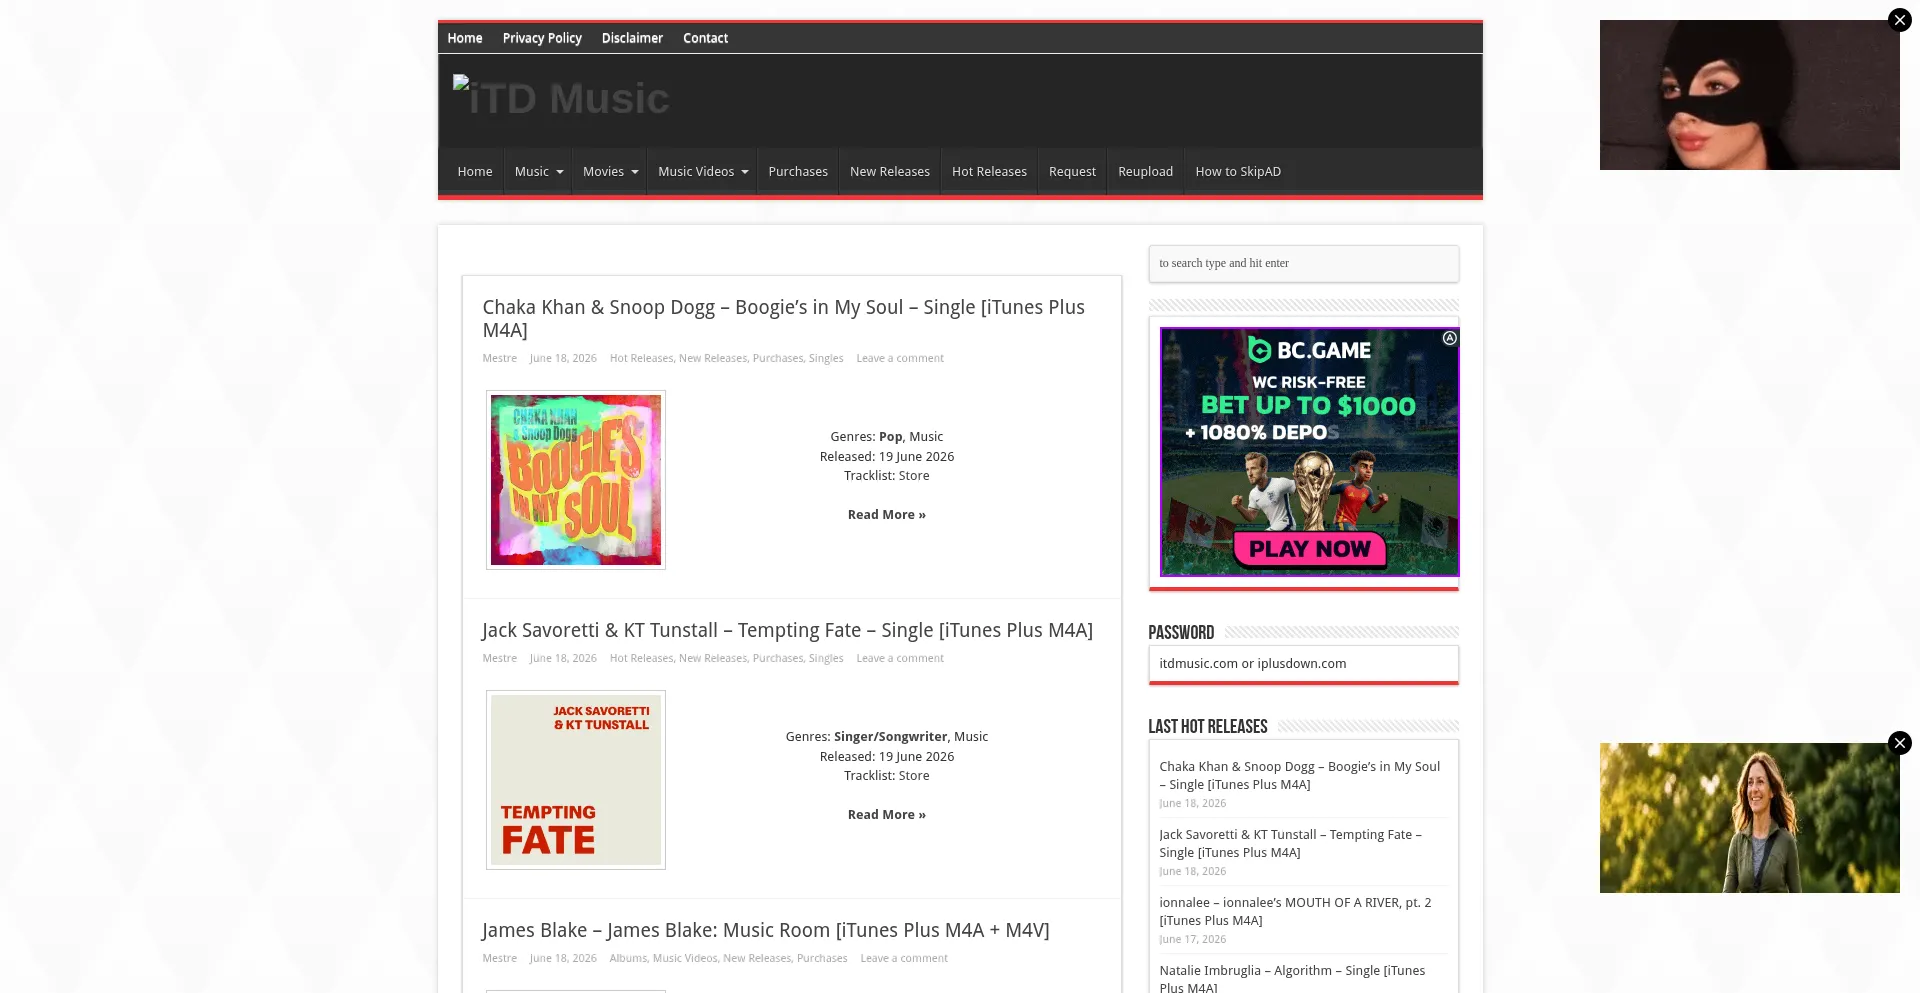Image resolution: width=1920 pixels, height=993 pixels.
Task: Open sidebar link Natalie Imbruglia Algorithm
Action: pos(1292,979)
